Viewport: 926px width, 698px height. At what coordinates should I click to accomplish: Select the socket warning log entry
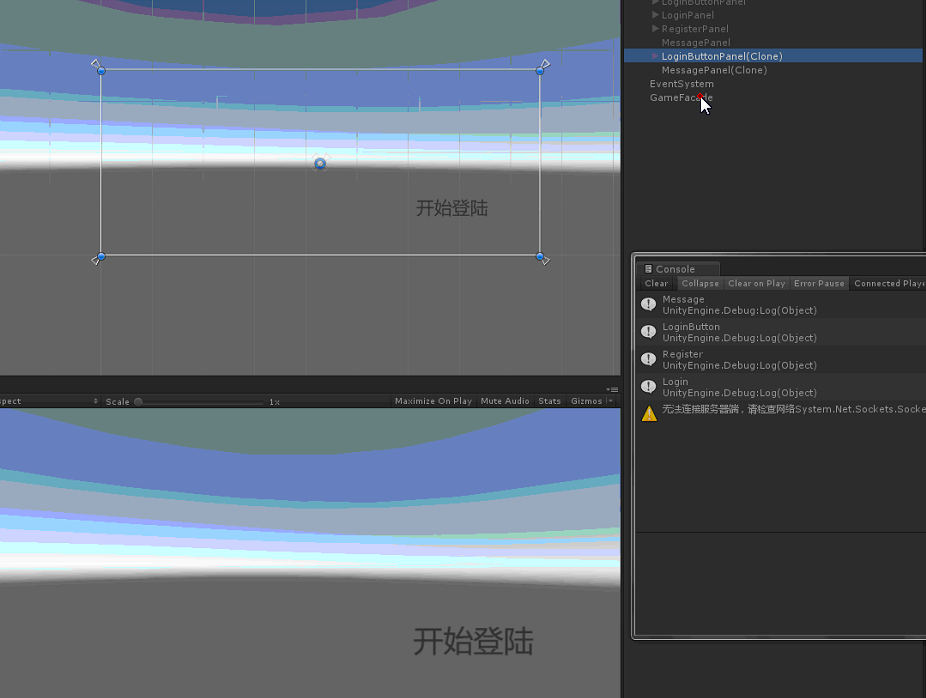[x=781, y=412]
